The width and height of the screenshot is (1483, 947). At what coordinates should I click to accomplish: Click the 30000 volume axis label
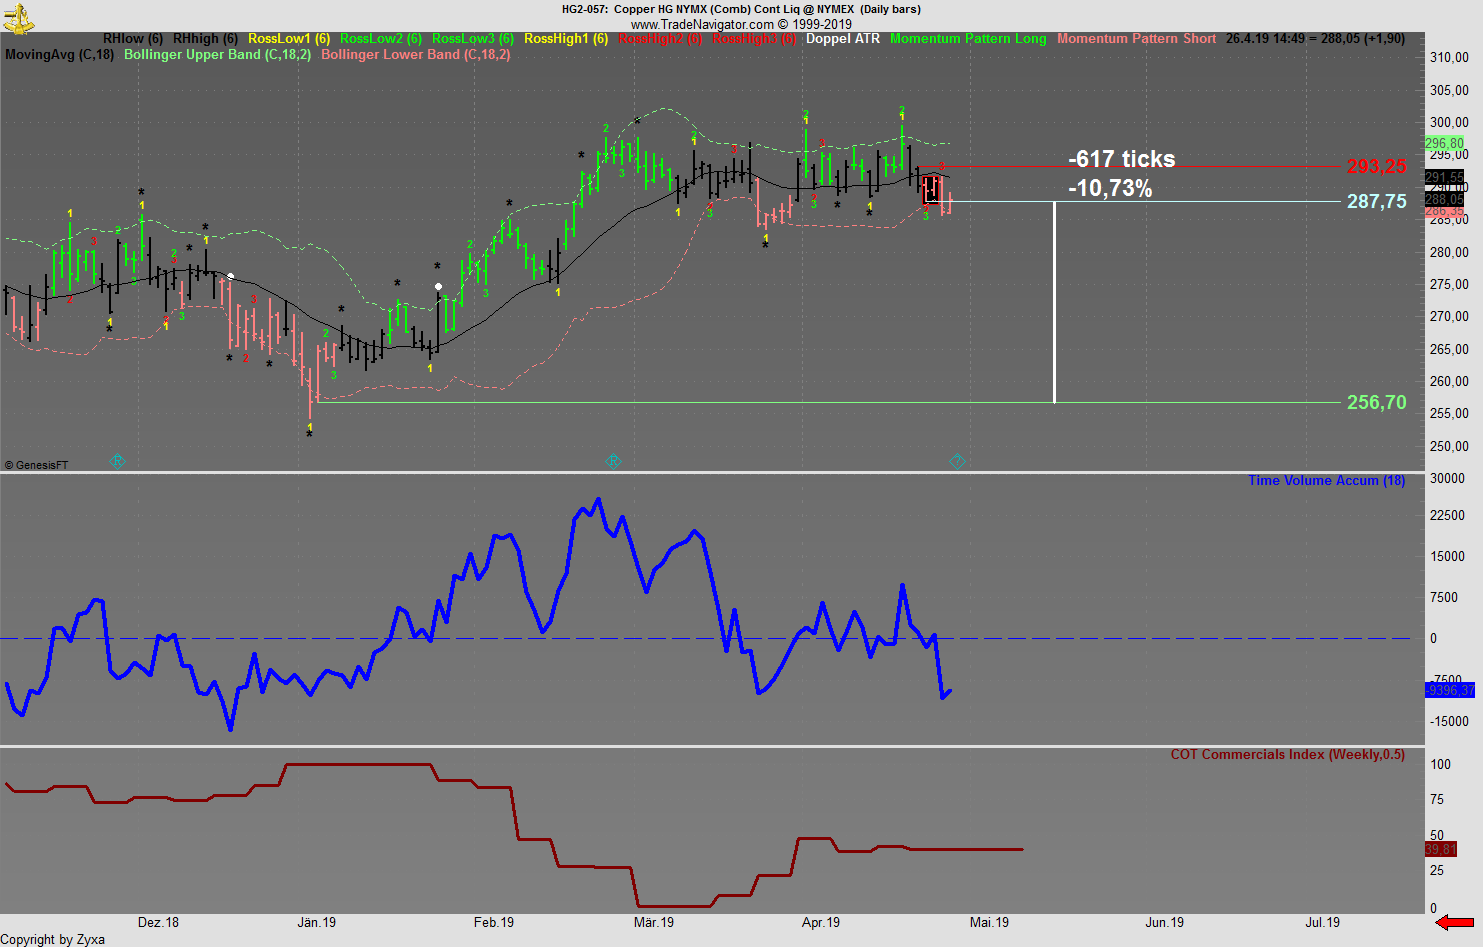point(1447,479)
